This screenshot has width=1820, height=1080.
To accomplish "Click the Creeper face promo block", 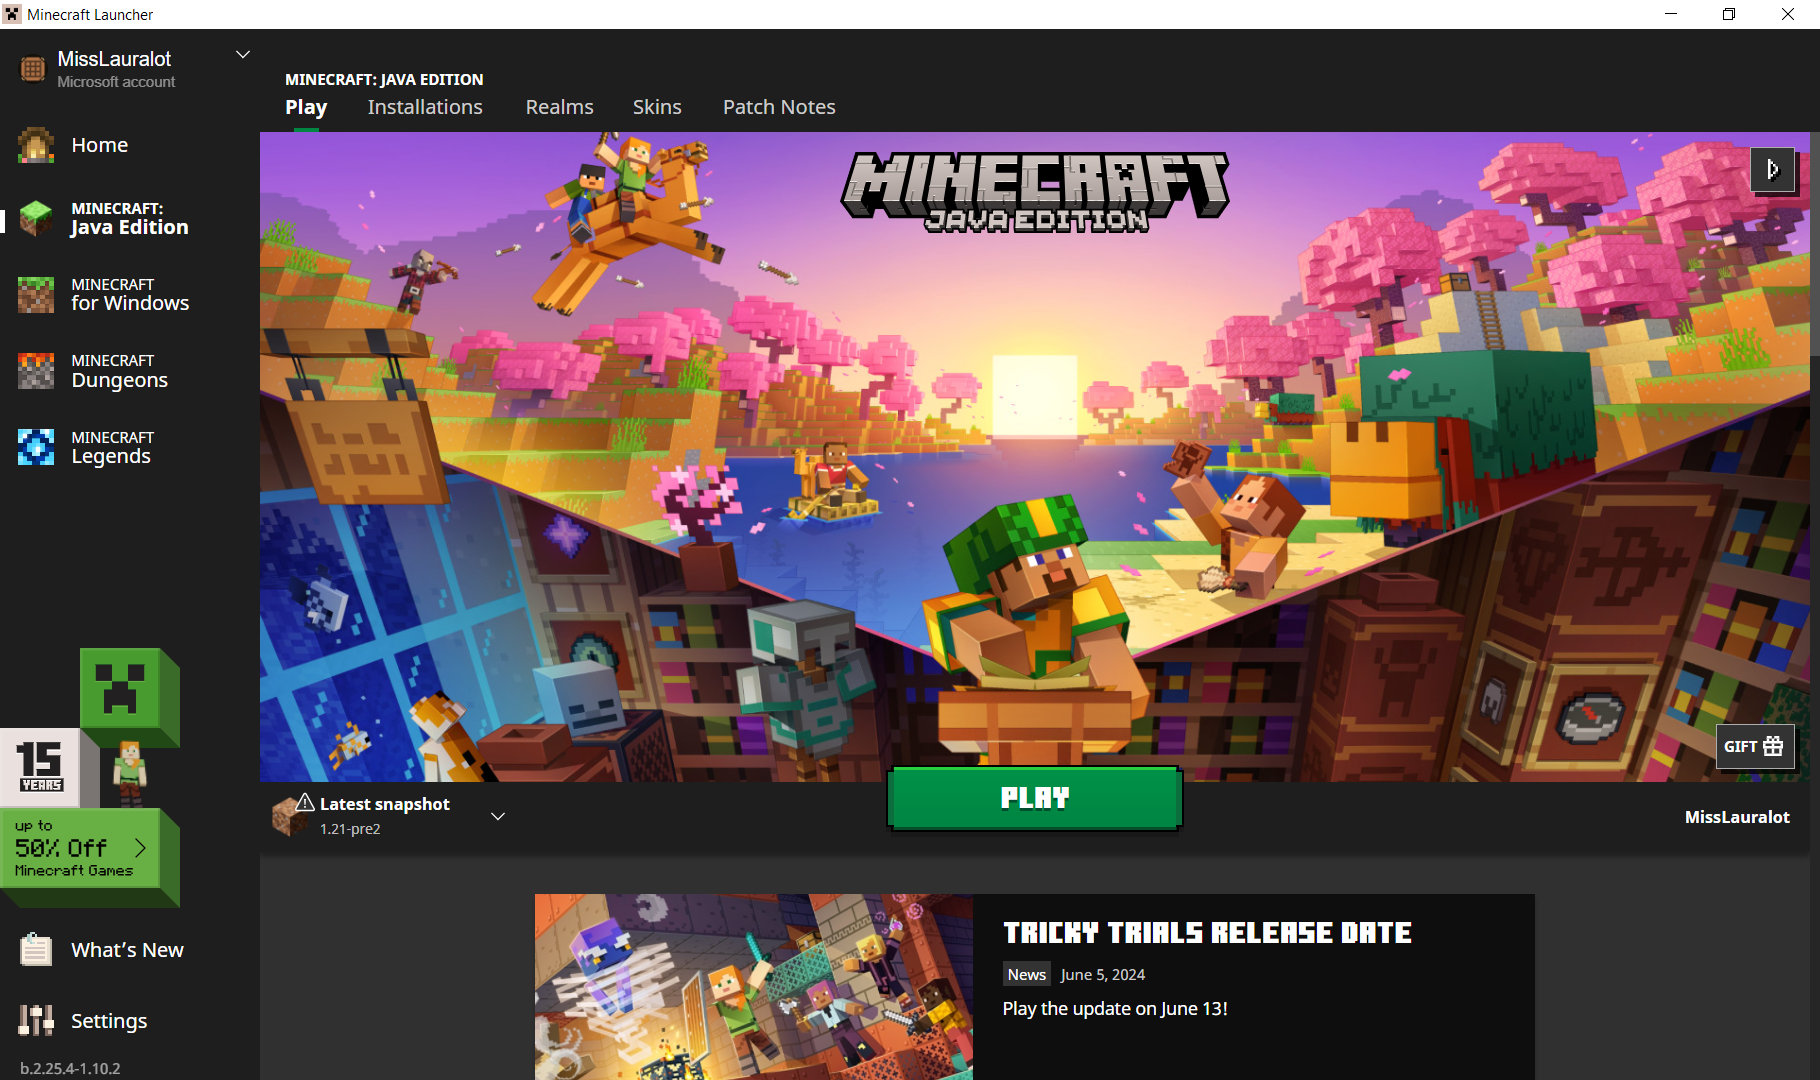I will click(120, 688).
